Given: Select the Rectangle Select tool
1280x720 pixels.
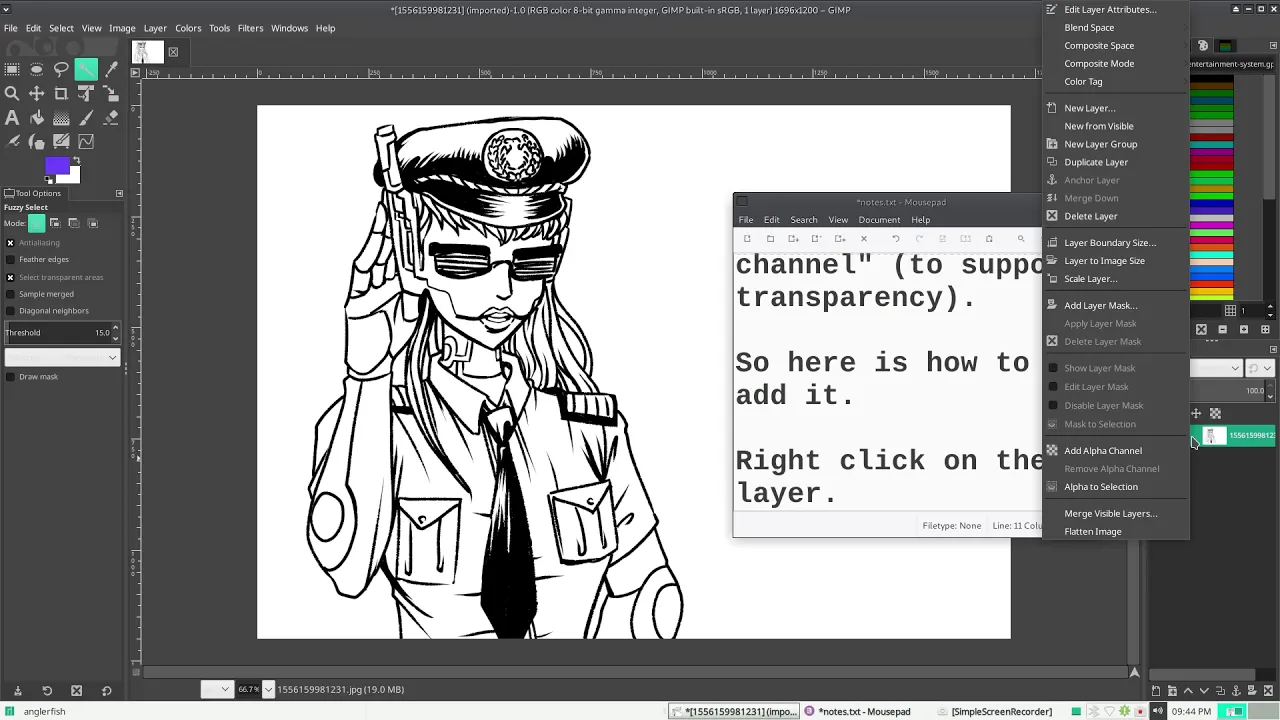Looking at the screenshot, I should pyautogui.click(x=12, y=69).
